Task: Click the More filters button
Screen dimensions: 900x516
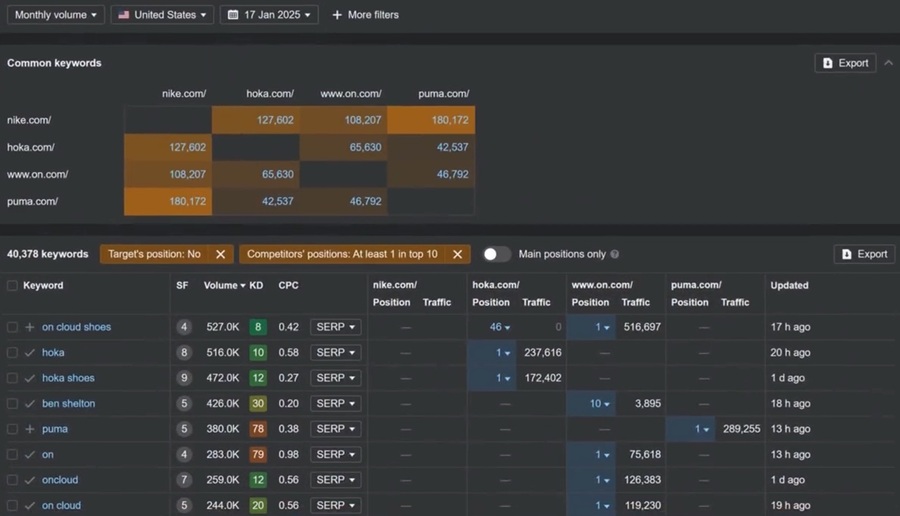Action: coord(366,15)
